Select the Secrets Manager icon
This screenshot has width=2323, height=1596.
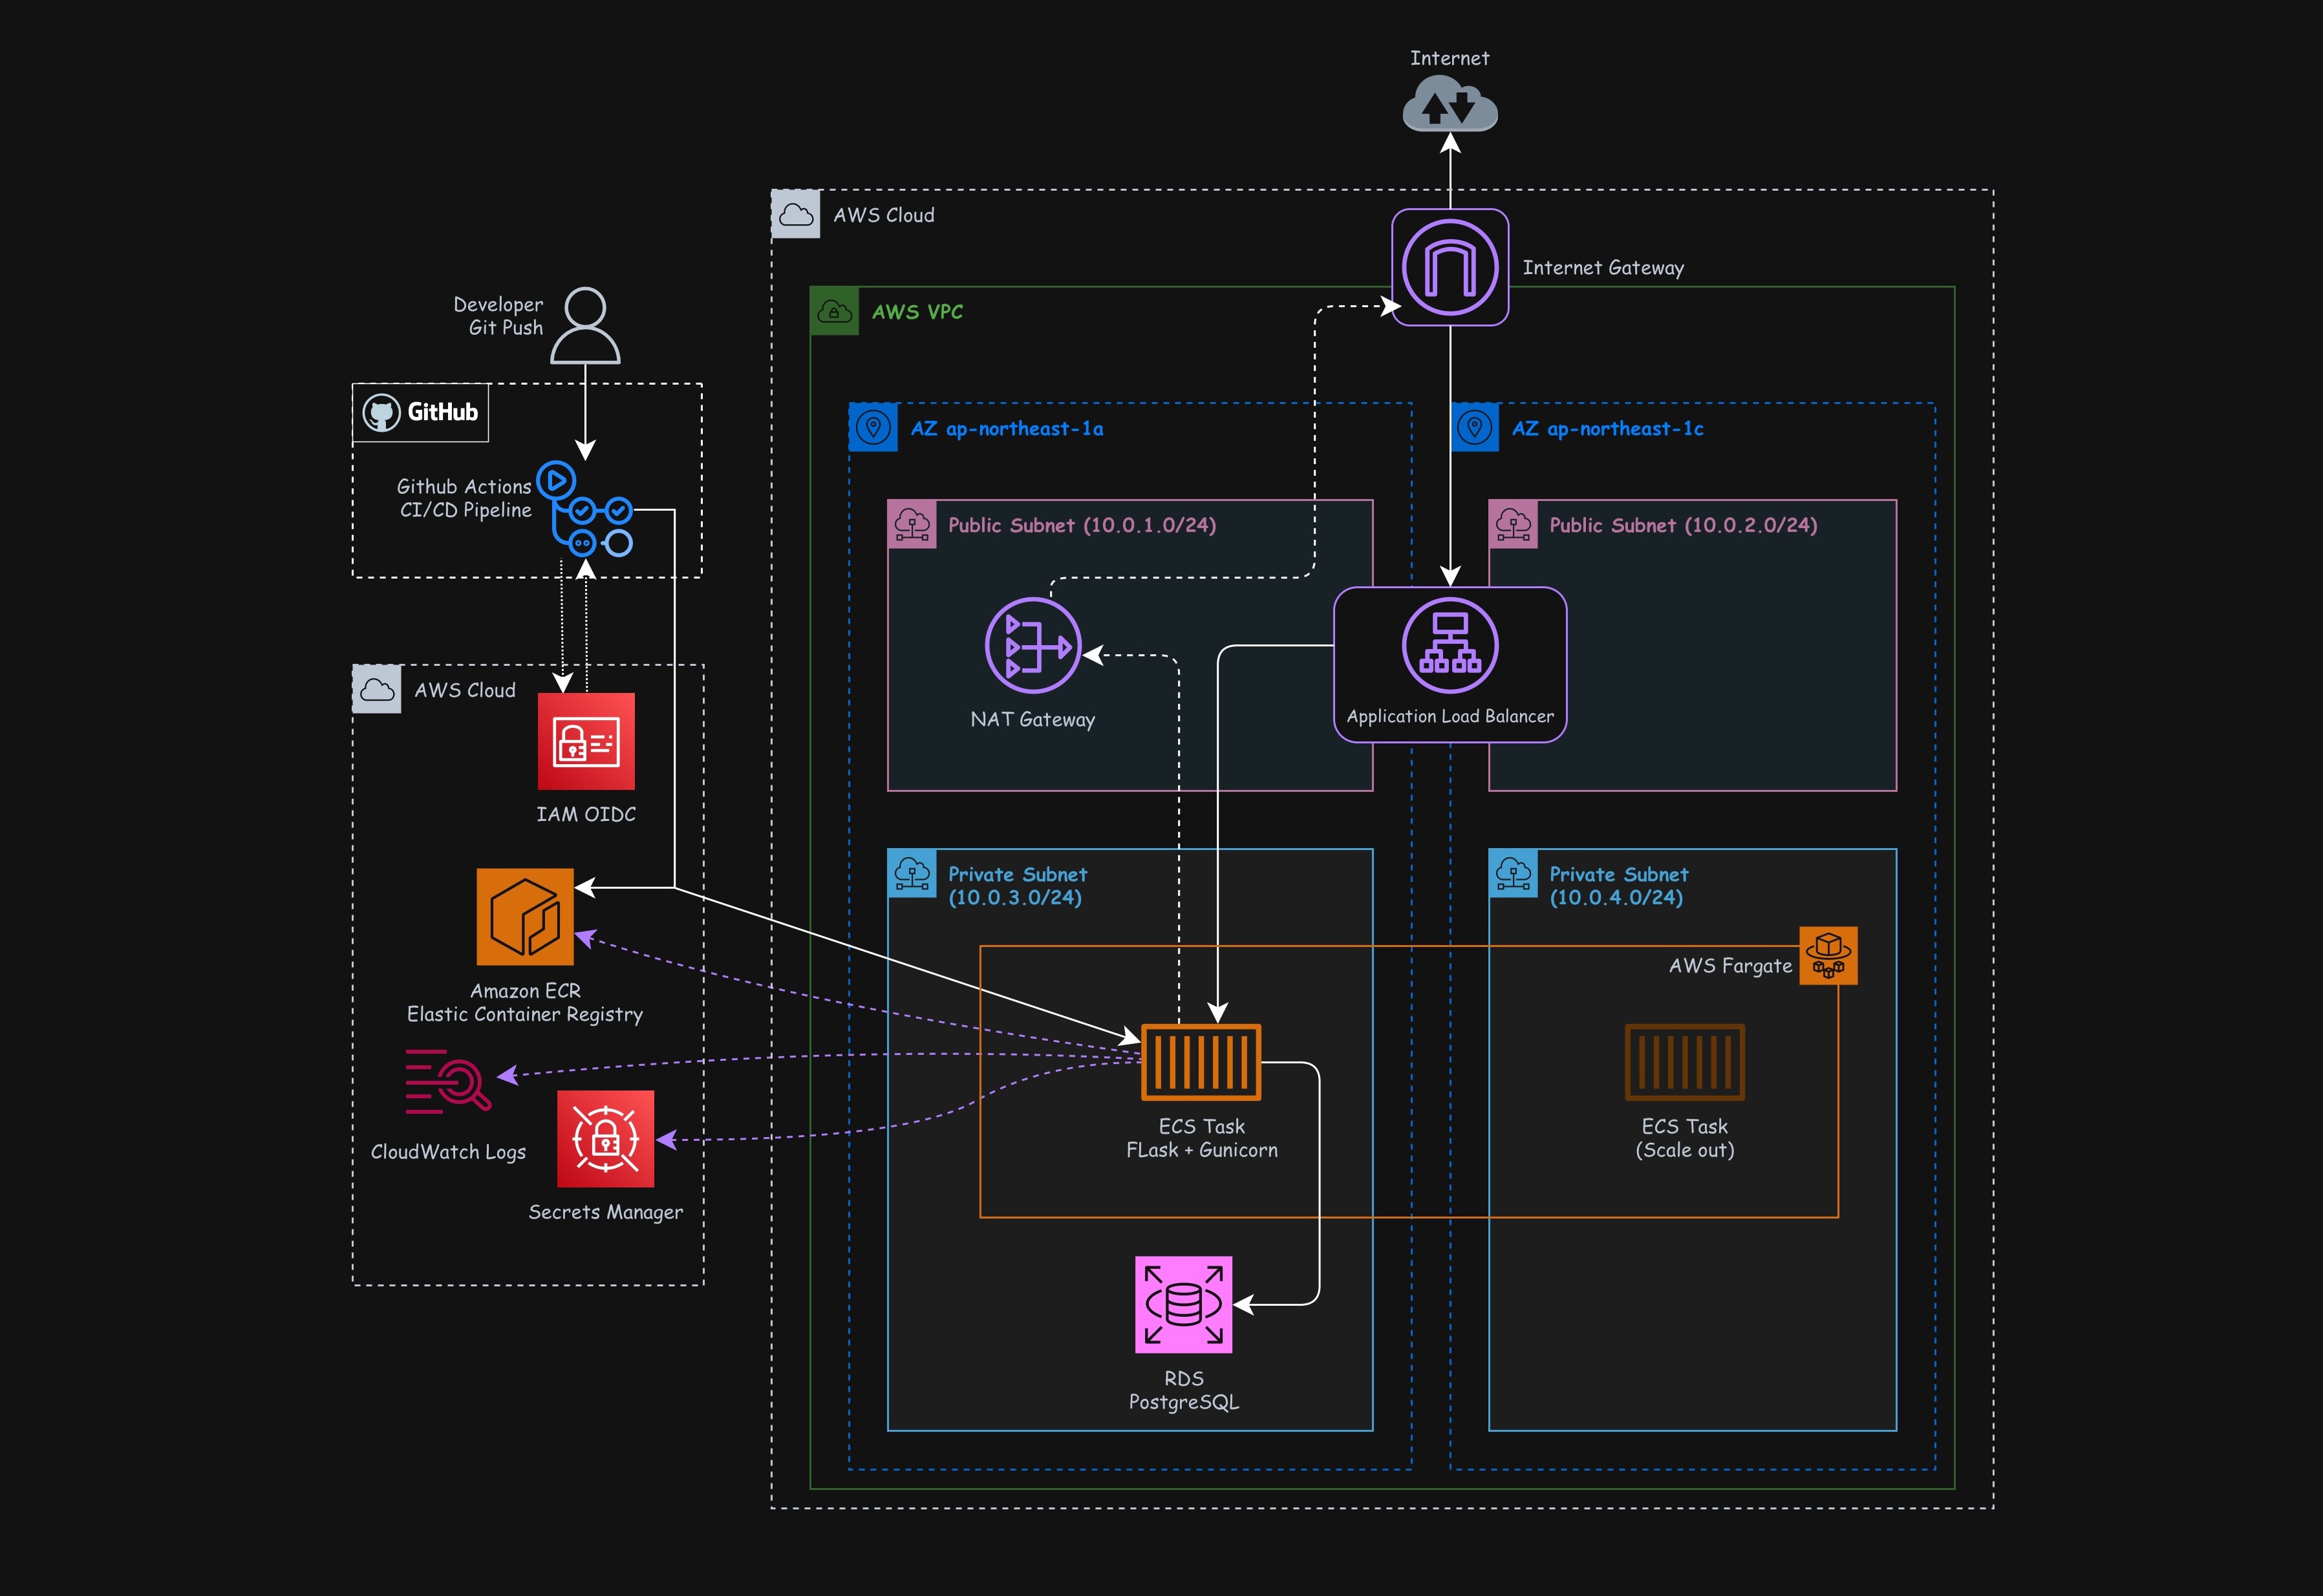click(x=605, y=1139)
